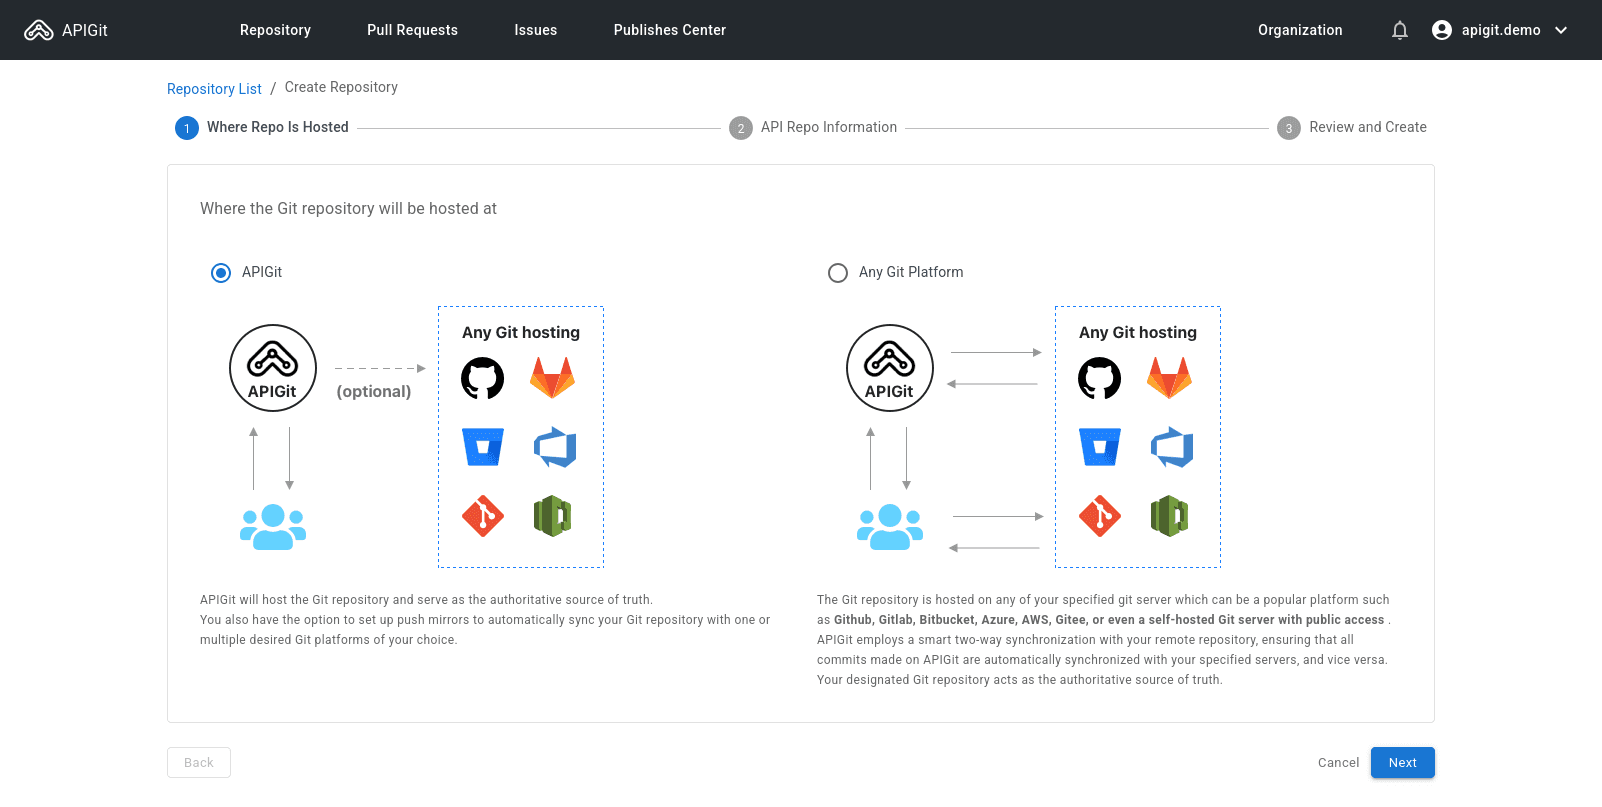Click the Azure DevOps icon in left diagram
Image resolution: width=1602 pixels, height=807 pixels.
pyautogui.click(x=555, y=447)
